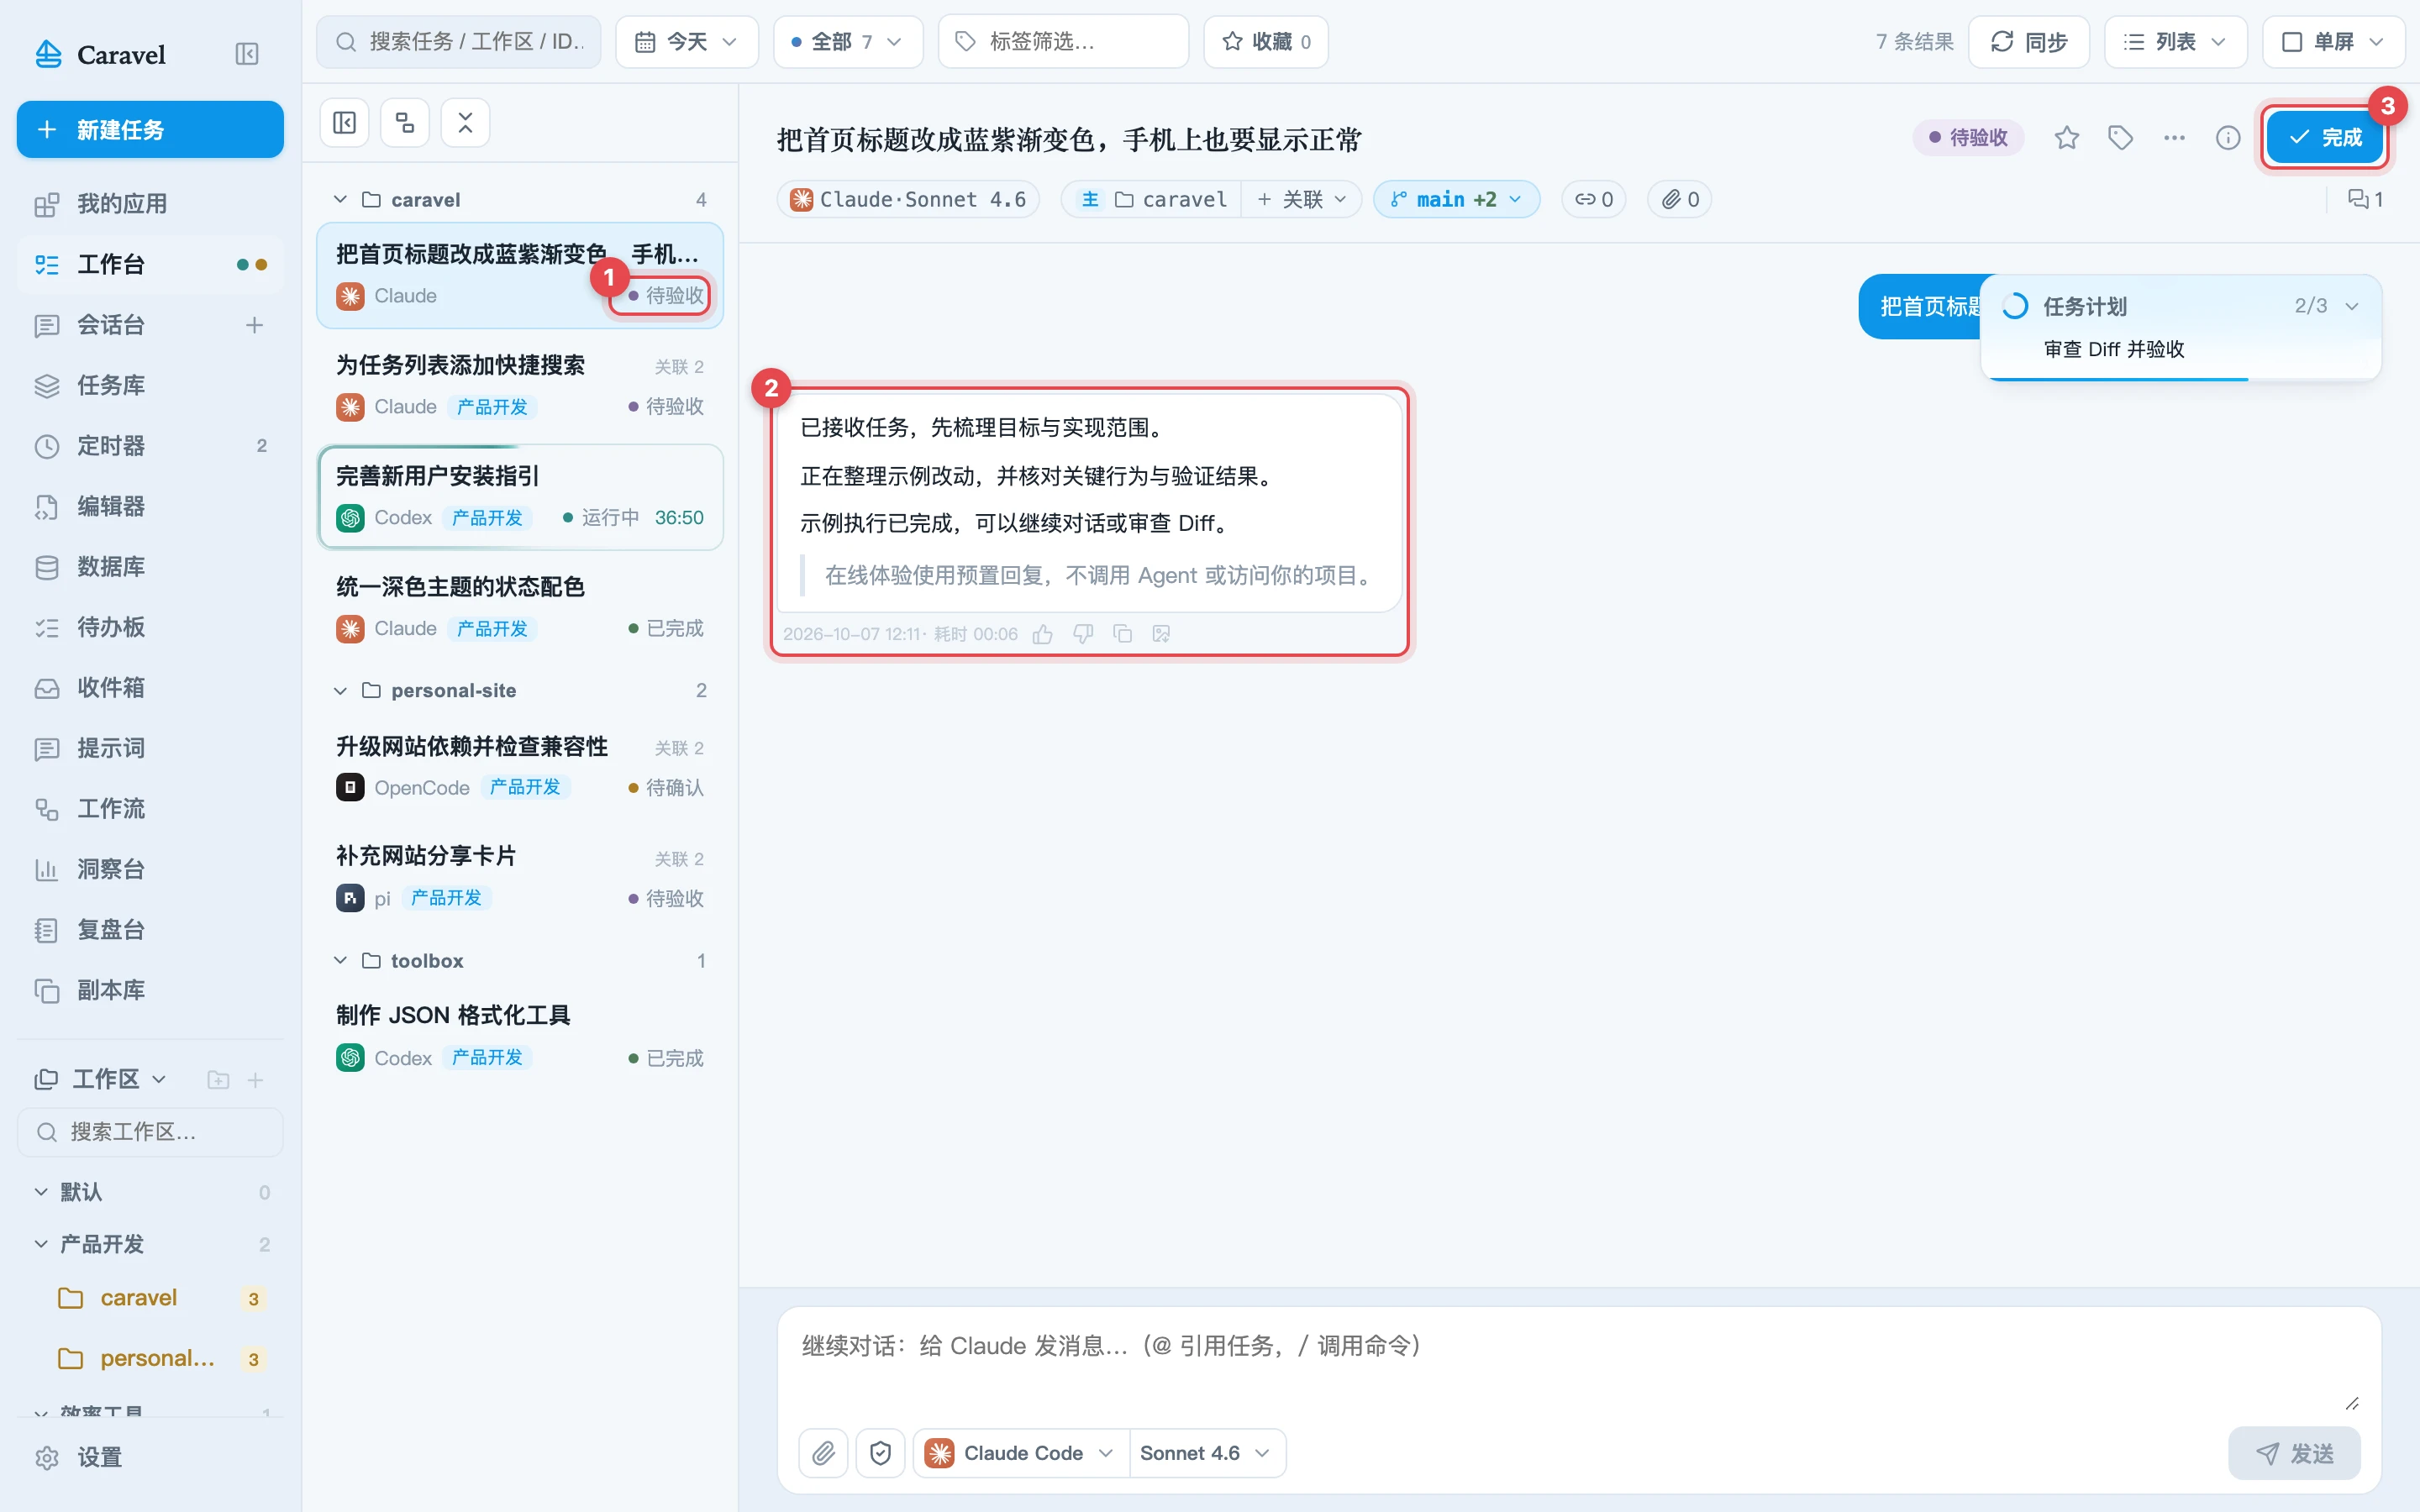Open 我的应用 in sidebar
Viewport: 2420px width, 1512px height.
(x=150, y=204)
